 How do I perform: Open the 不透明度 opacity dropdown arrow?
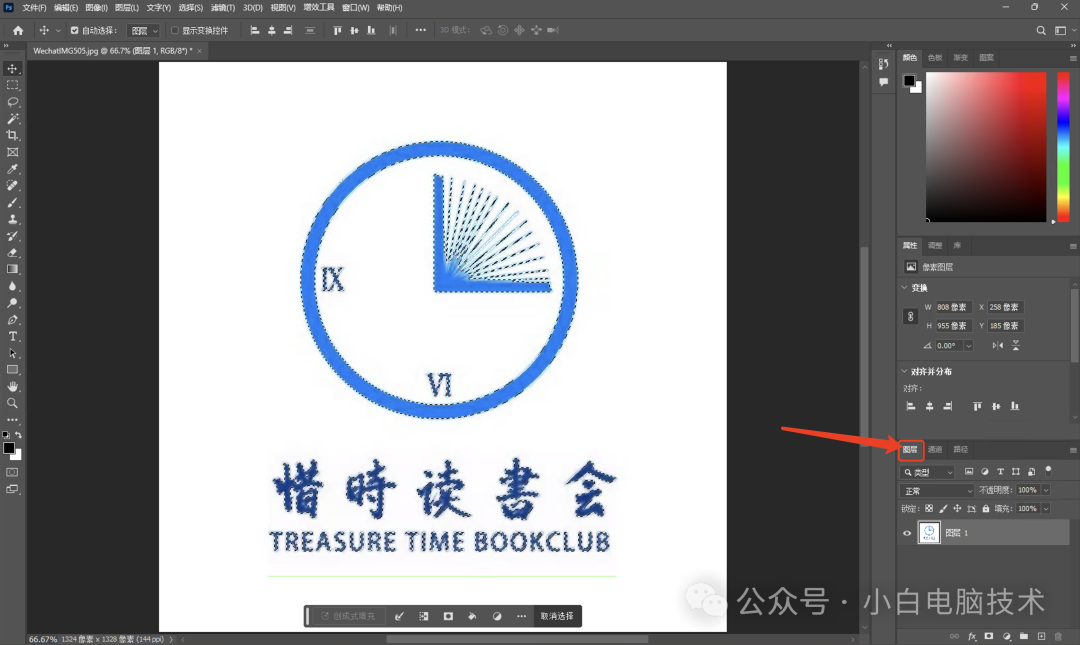point(1046,490)
